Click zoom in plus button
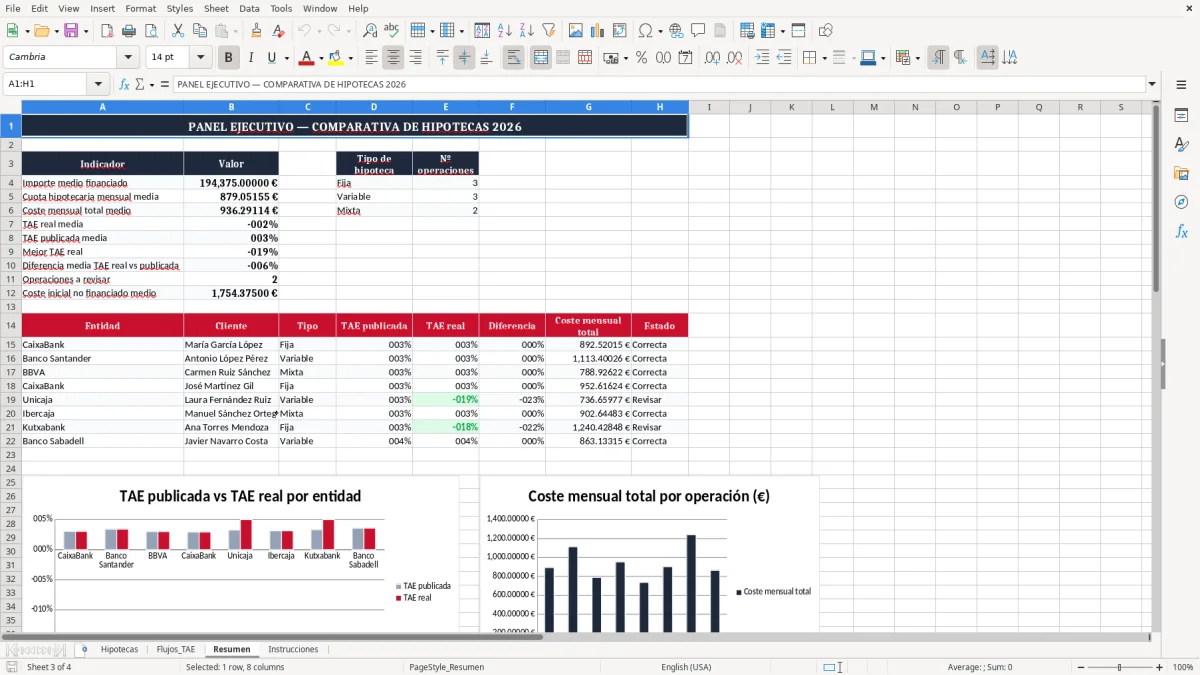 1159,667
